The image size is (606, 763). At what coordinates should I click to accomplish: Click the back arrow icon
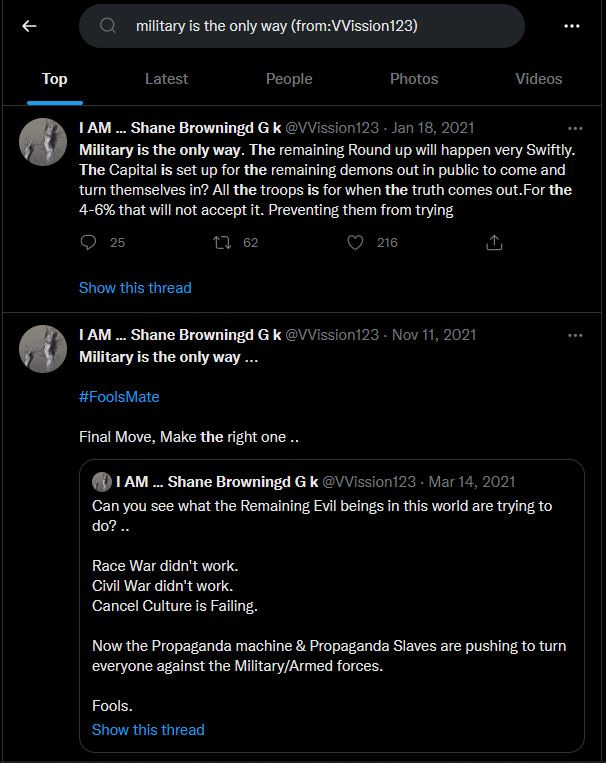click(x=29, y=26)
